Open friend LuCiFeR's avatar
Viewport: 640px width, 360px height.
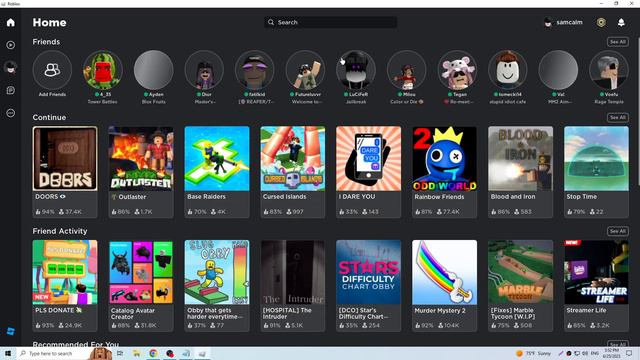point(356,70)
